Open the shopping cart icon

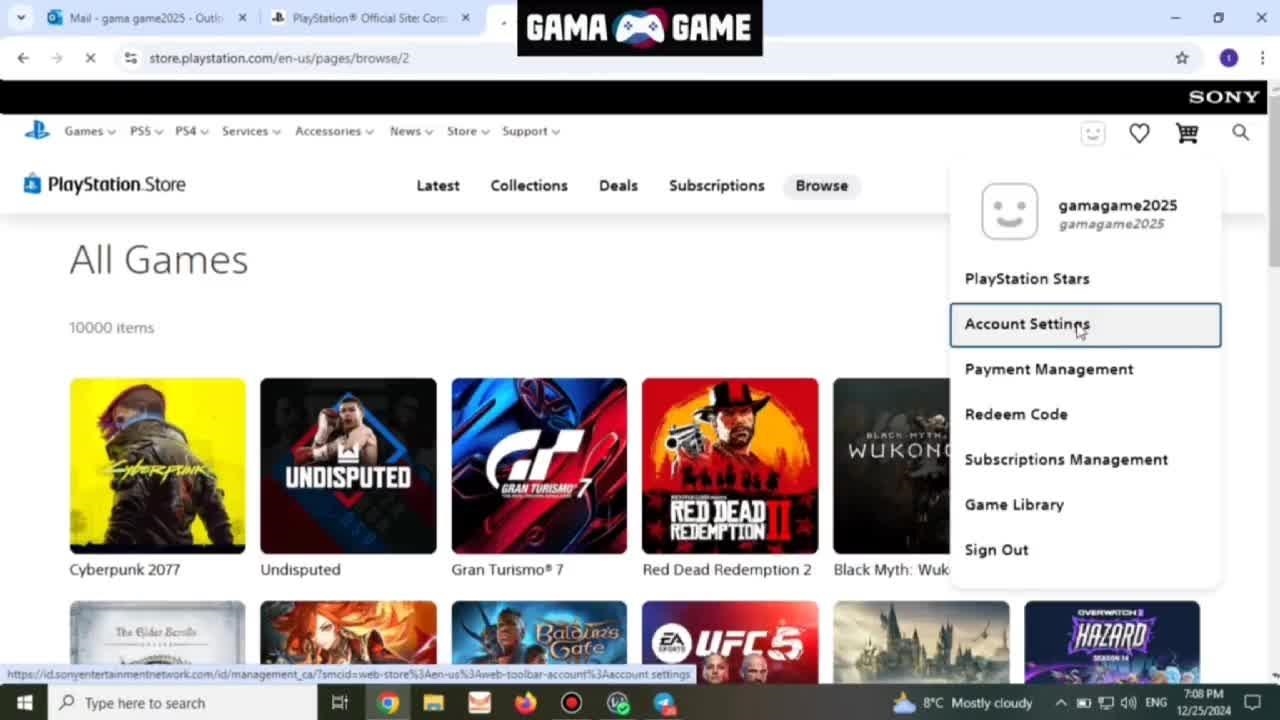(x=1187, y=133)
